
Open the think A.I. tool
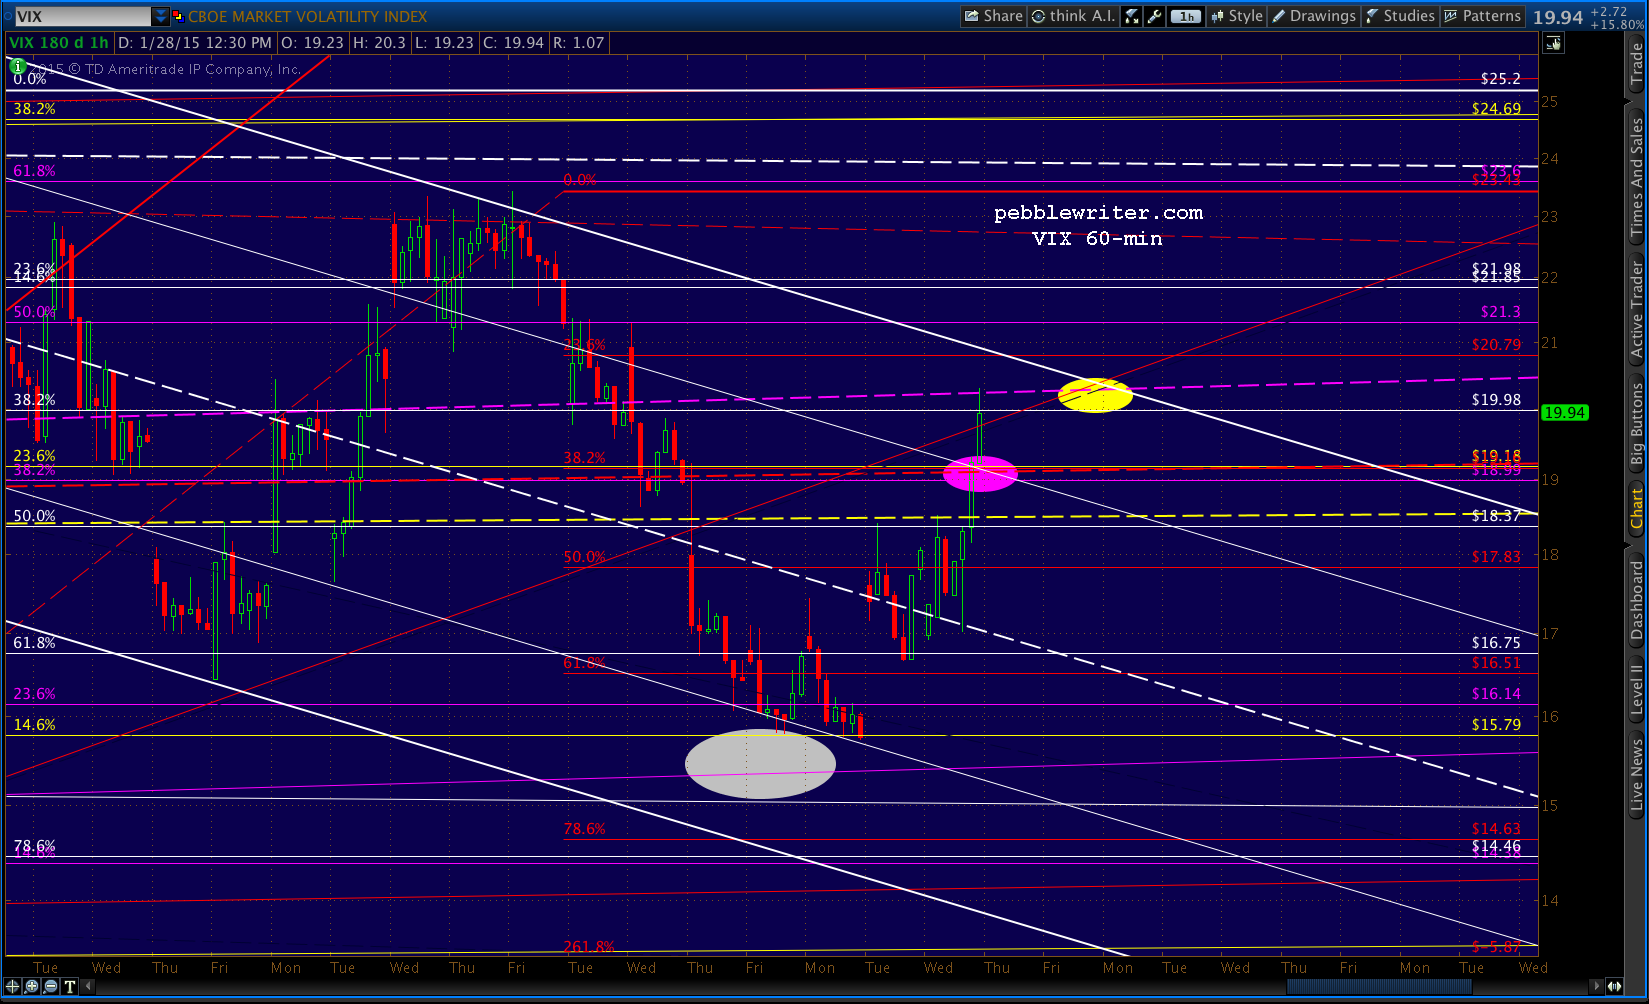pos(1073,16)
